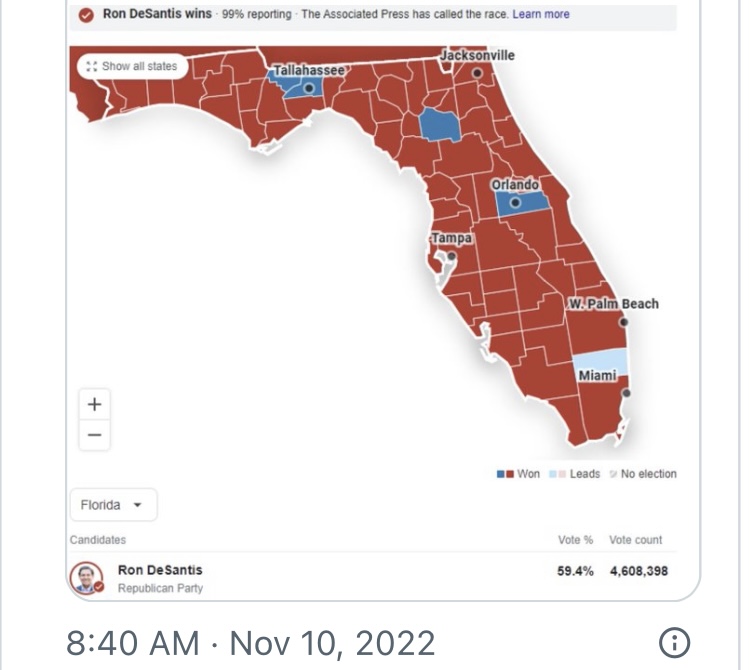Click the W. Palm Beach marker dot
Viewport: 750px width, 670px height.
[x=624, y=322]
